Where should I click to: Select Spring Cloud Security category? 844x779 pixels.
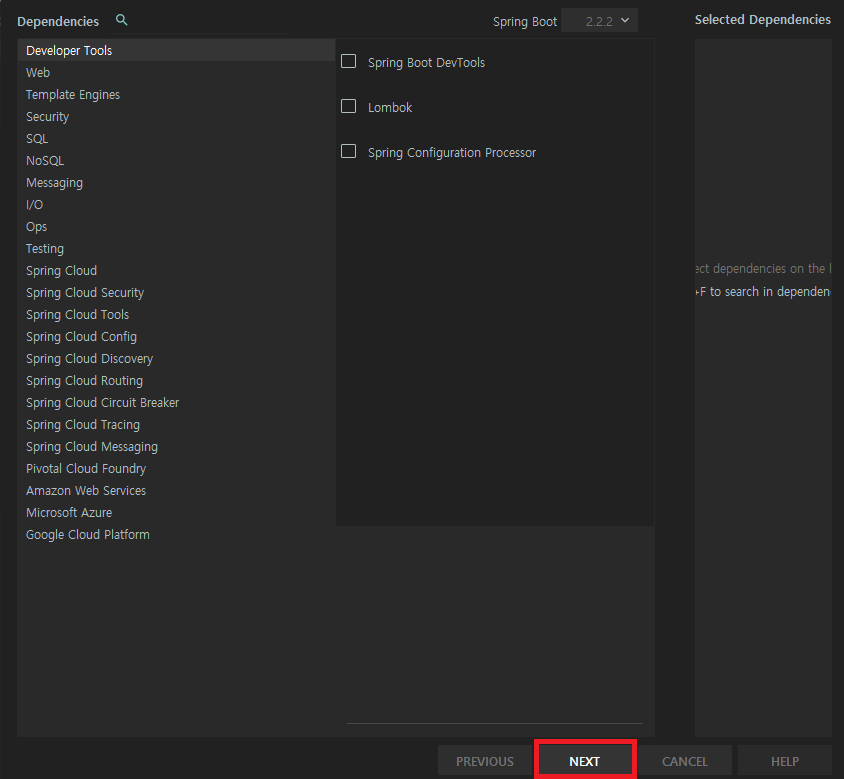click(x=177, y=292)
